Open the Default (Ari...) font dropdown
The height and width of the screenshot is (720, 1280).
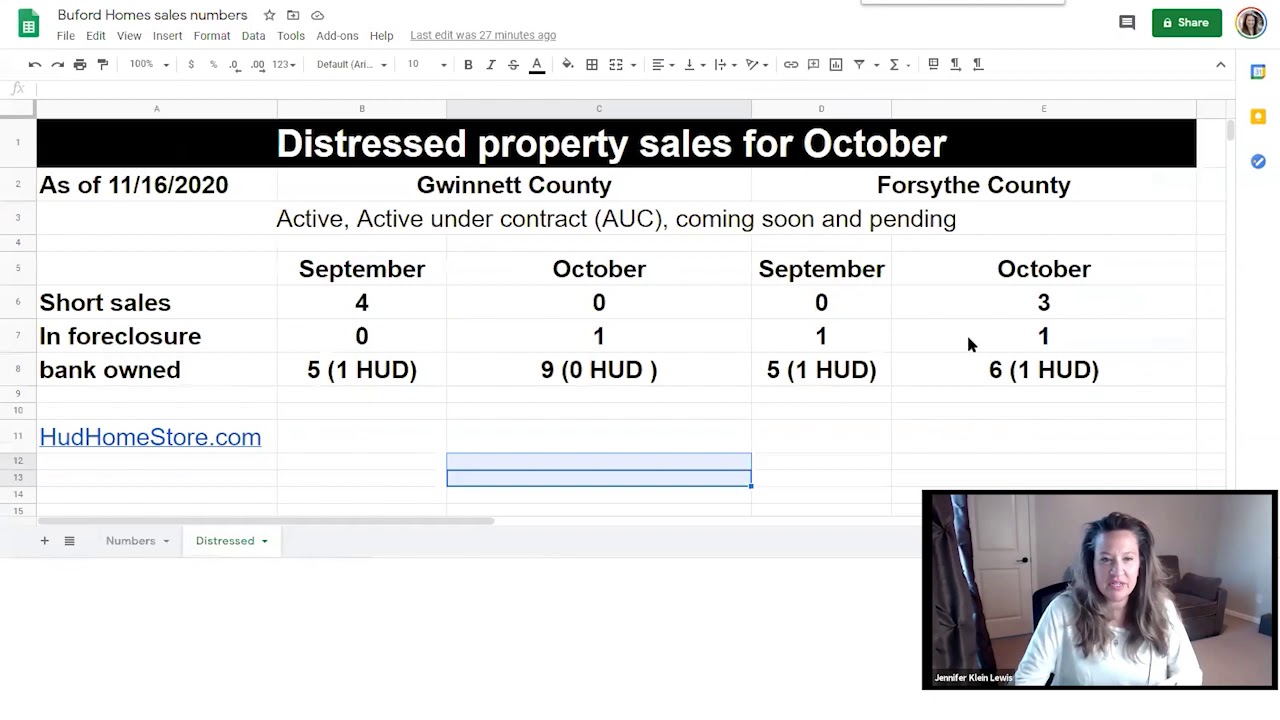click(351, 64)
